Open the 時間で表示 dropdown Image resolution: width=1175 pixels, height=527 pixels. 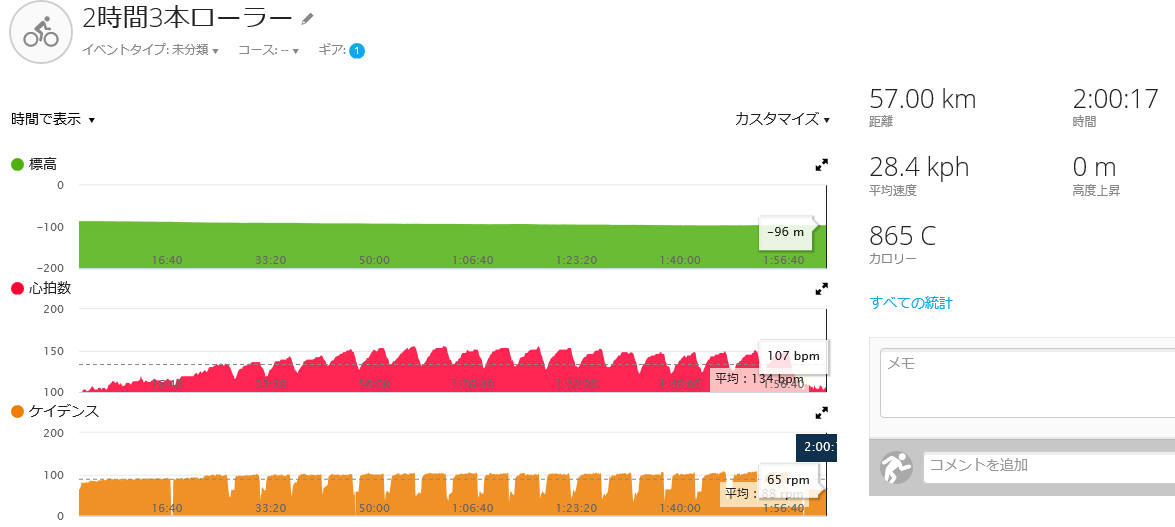52,119
